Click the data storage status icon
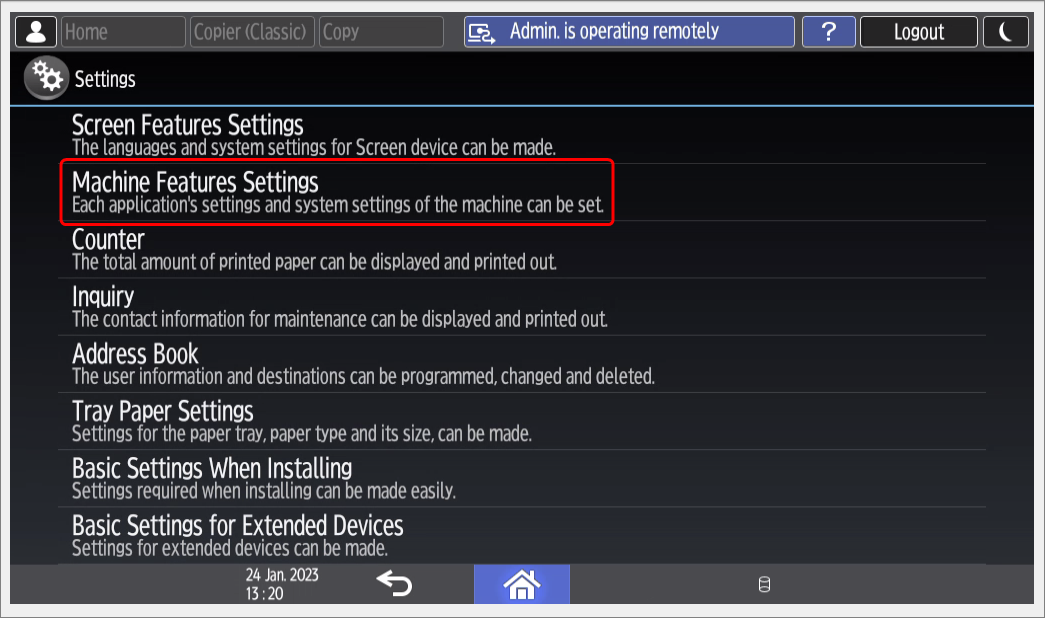The height and width of the screenshot is (618, 1045). pyautogui.click(x=764, y=585)
